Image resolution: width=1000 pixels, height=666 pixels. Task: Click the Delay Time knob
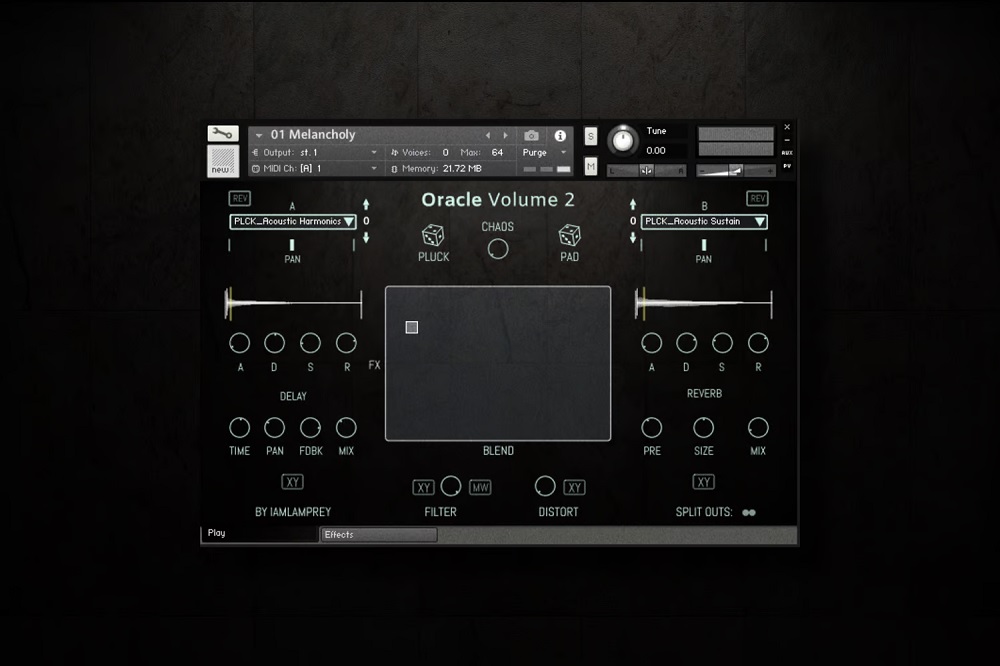[x=239, y=428]
